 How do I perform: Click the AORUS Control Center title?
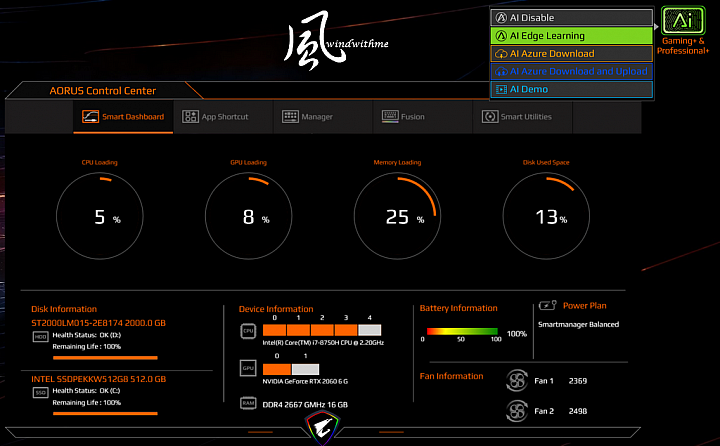(103, 91)
